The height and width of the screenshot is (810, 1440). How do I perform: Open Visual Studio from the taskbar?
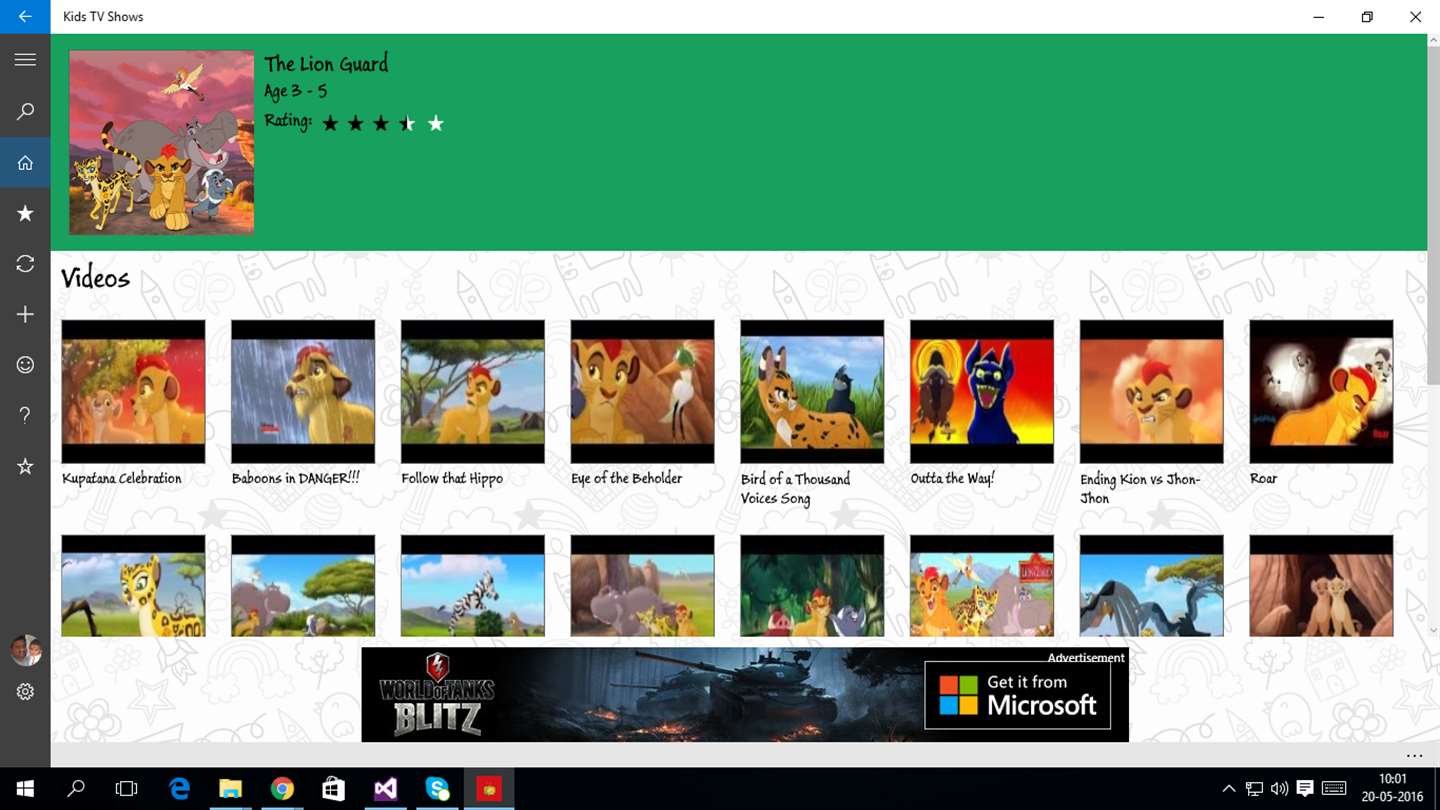pyautogui.click(x=386, y=789)
